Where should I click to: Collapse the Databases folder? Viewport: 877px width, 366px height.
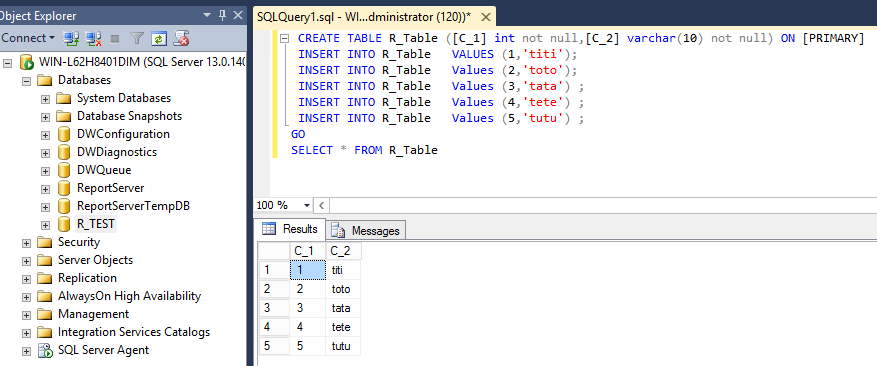pyautogui.click(x=26, y=81)
